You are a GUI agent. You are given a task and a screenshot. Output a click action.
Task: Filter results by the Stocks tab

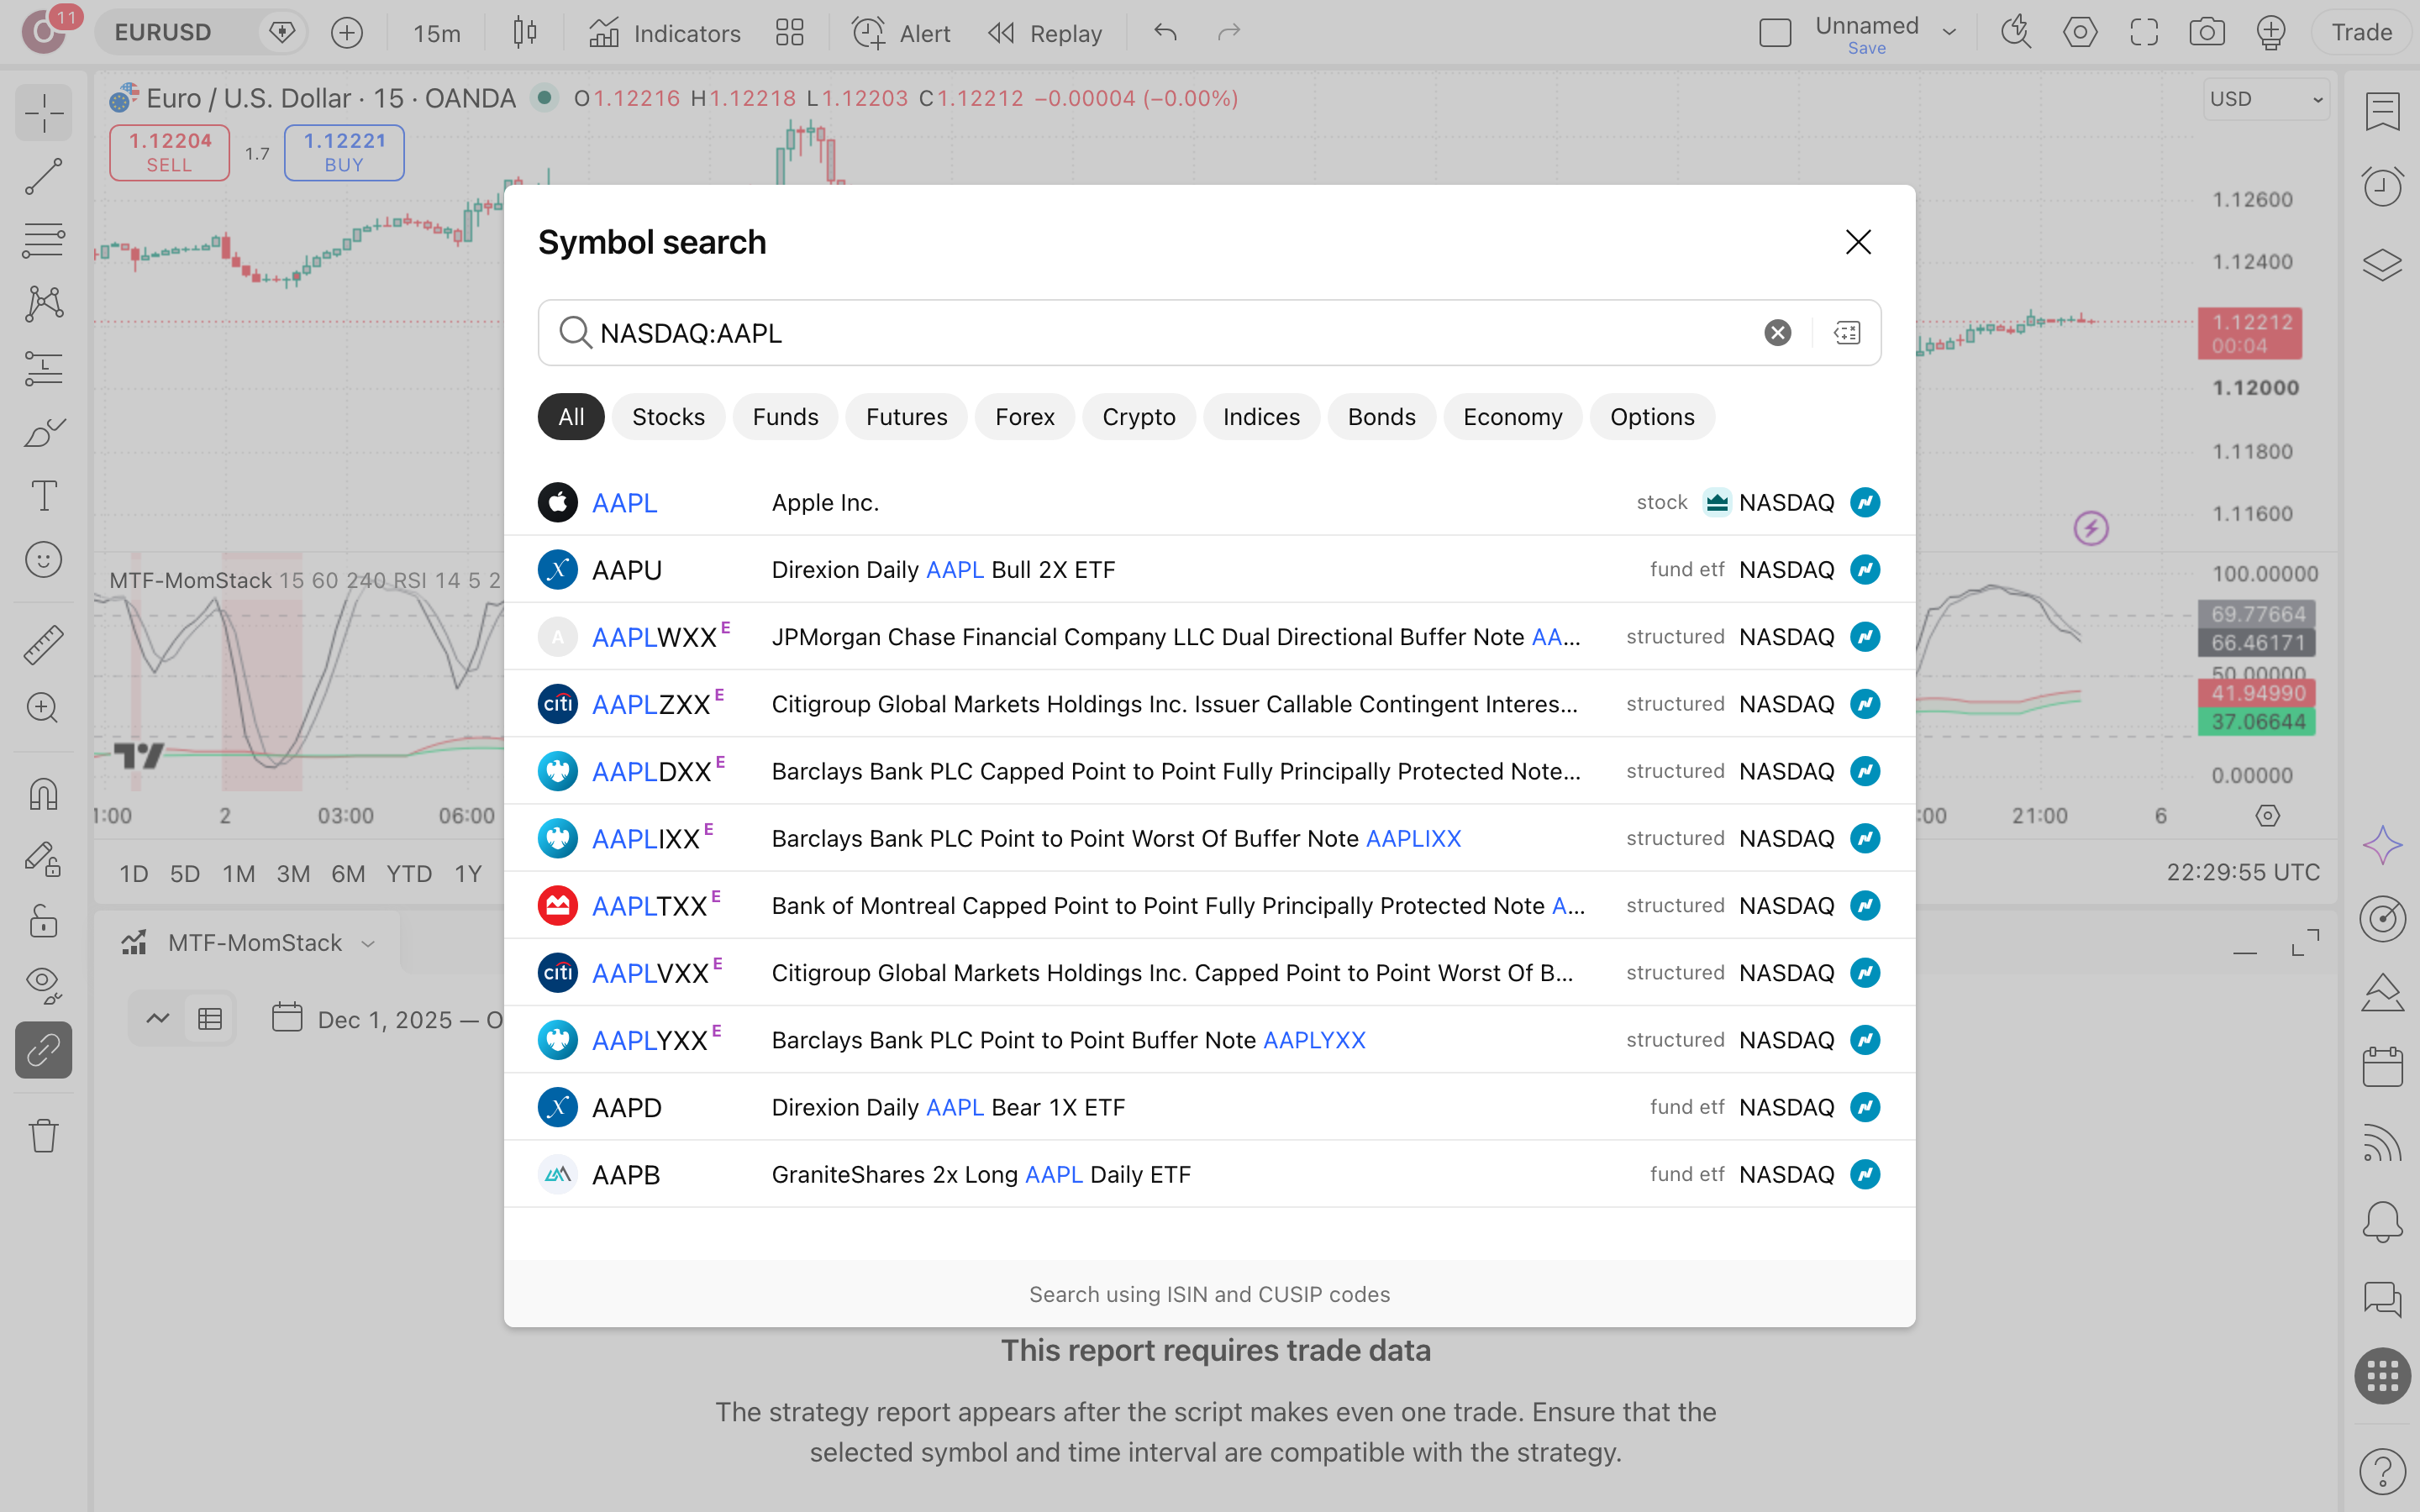coord(668,417)
